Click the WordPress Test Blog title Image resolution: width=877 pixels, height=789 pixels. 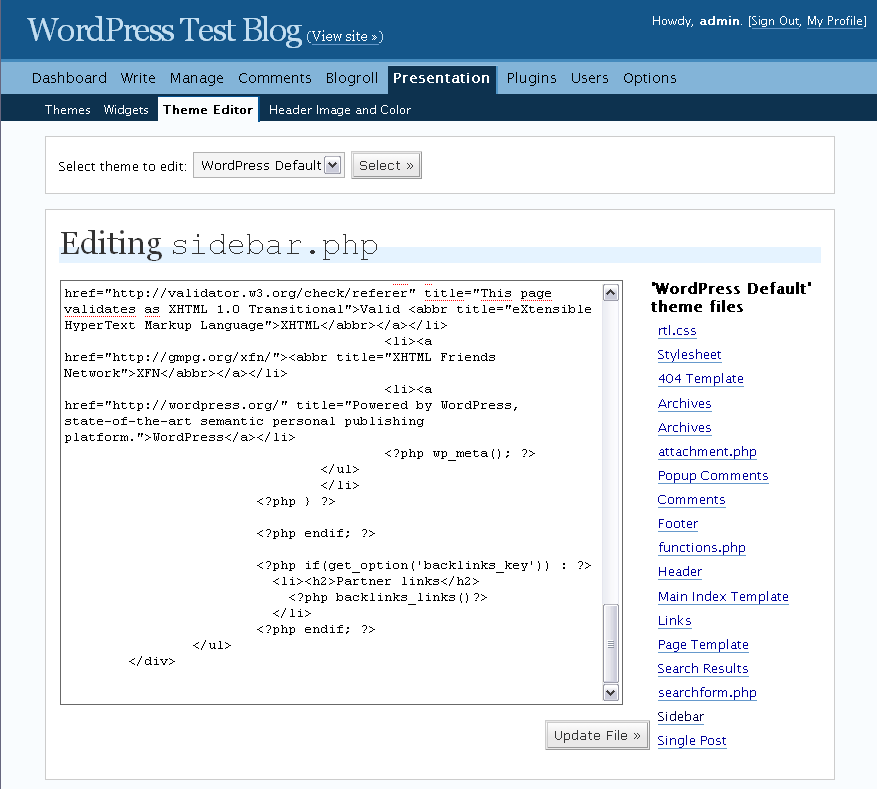pos(164,30)
